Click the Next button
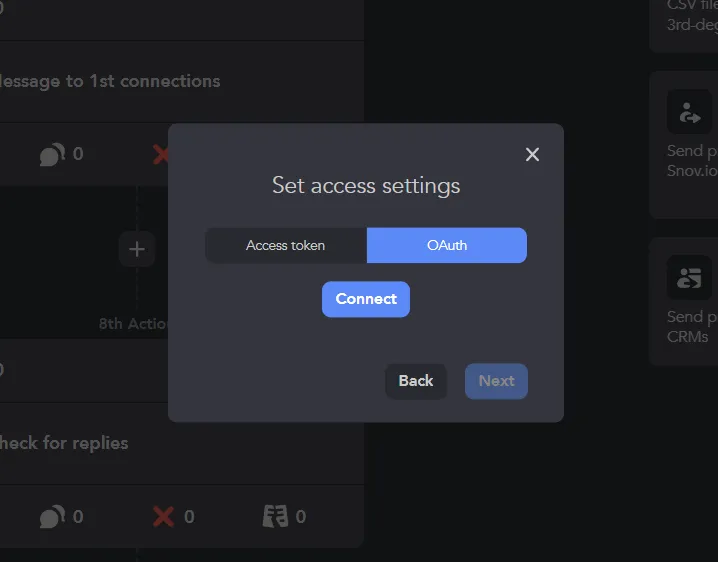 coord(496,381)
